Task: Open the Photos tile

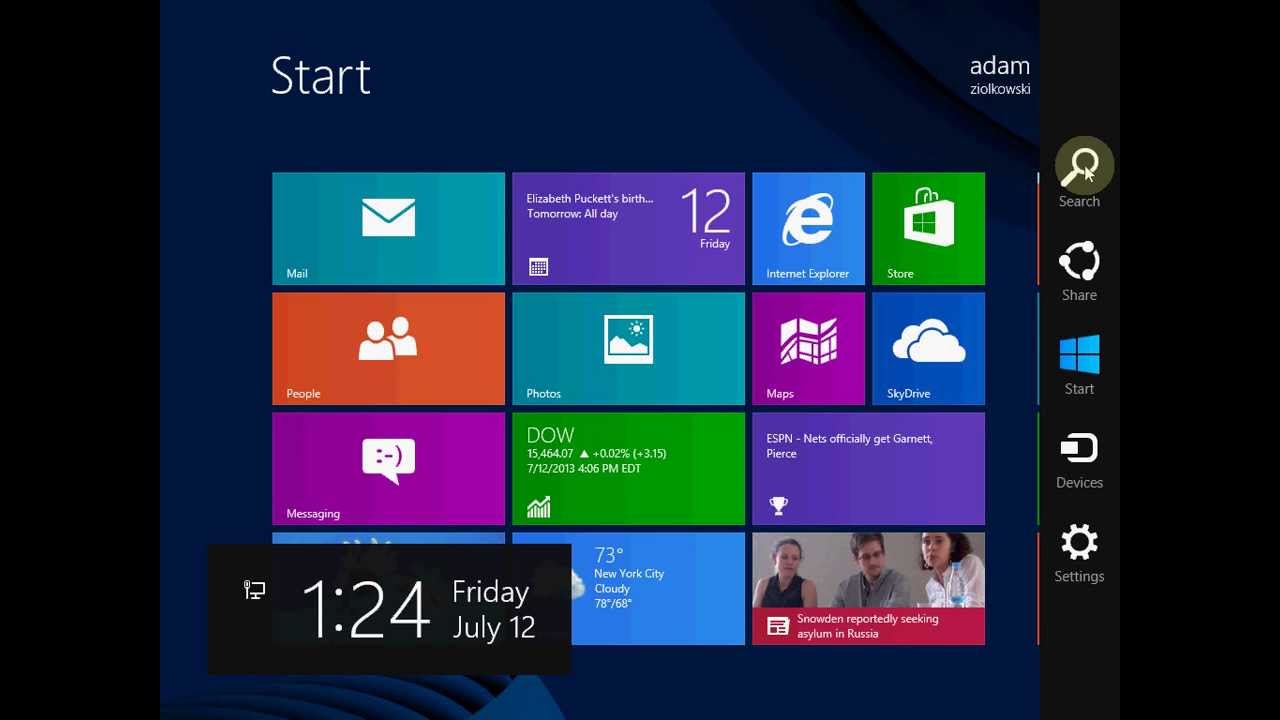Action: point(628,349)
